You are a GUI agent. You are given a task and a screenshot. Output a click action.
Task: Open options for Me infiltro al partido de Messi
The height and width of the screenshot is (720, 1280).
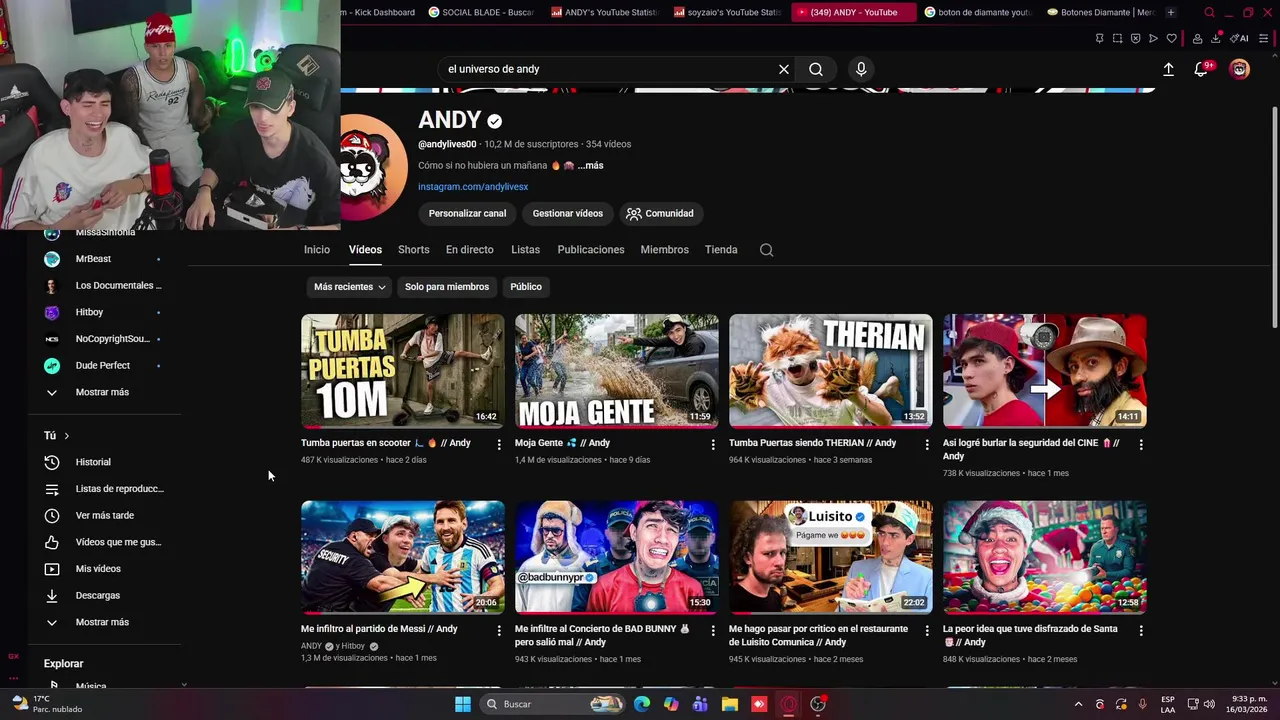point(499,630)
